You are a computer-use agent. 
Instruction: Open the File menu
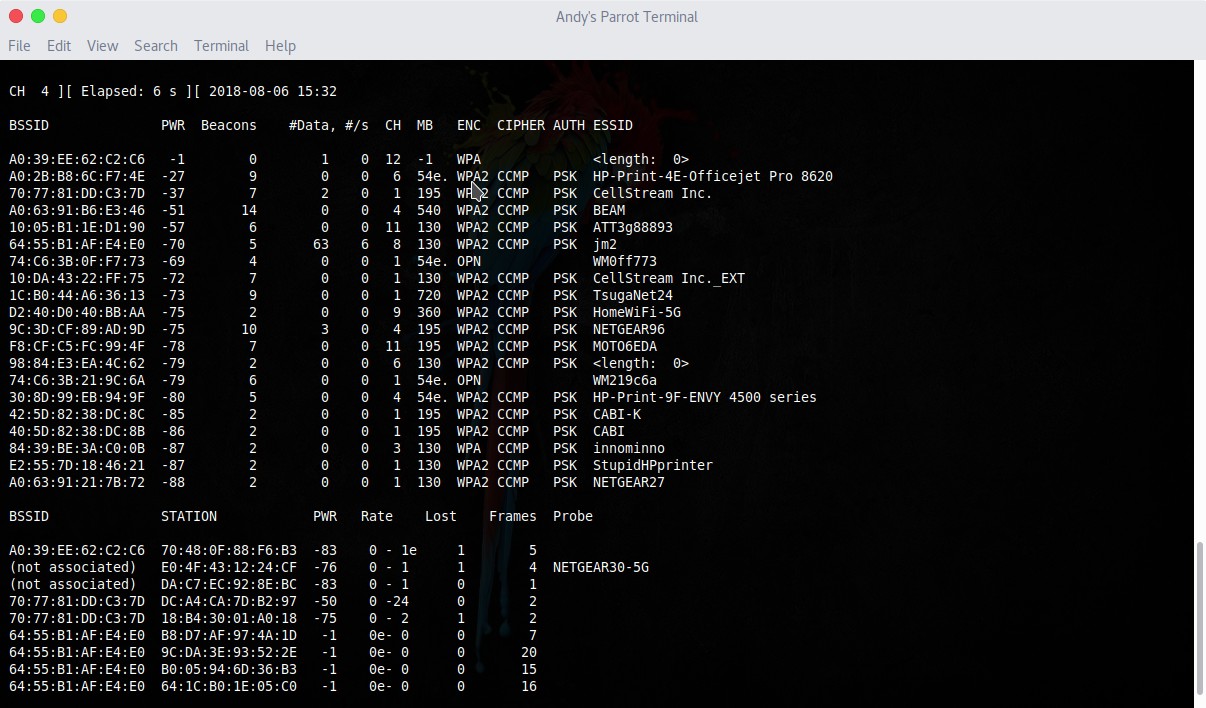pos(19,45)
